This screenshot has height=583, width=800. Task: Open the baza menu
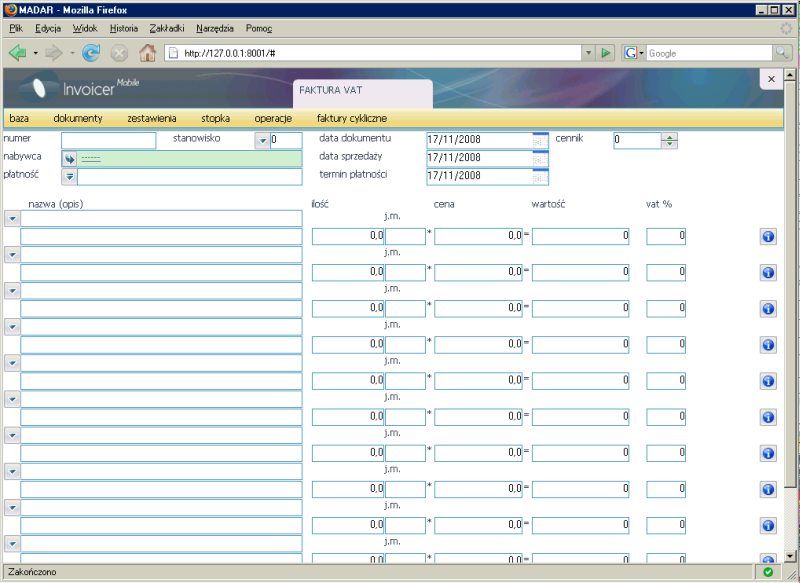(19, 118)
